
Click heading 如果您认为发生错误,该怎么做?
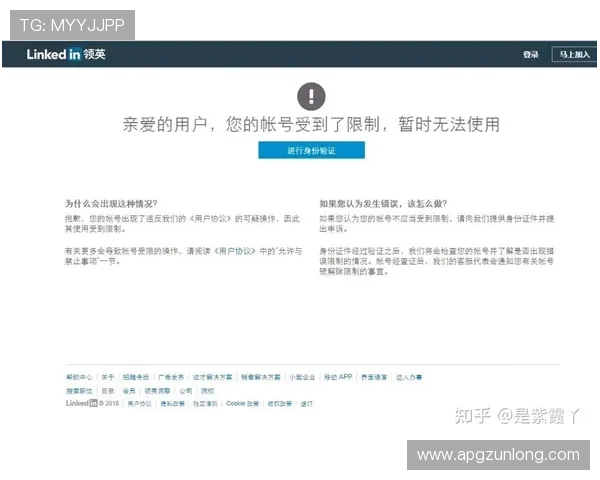tap(383, 204)
